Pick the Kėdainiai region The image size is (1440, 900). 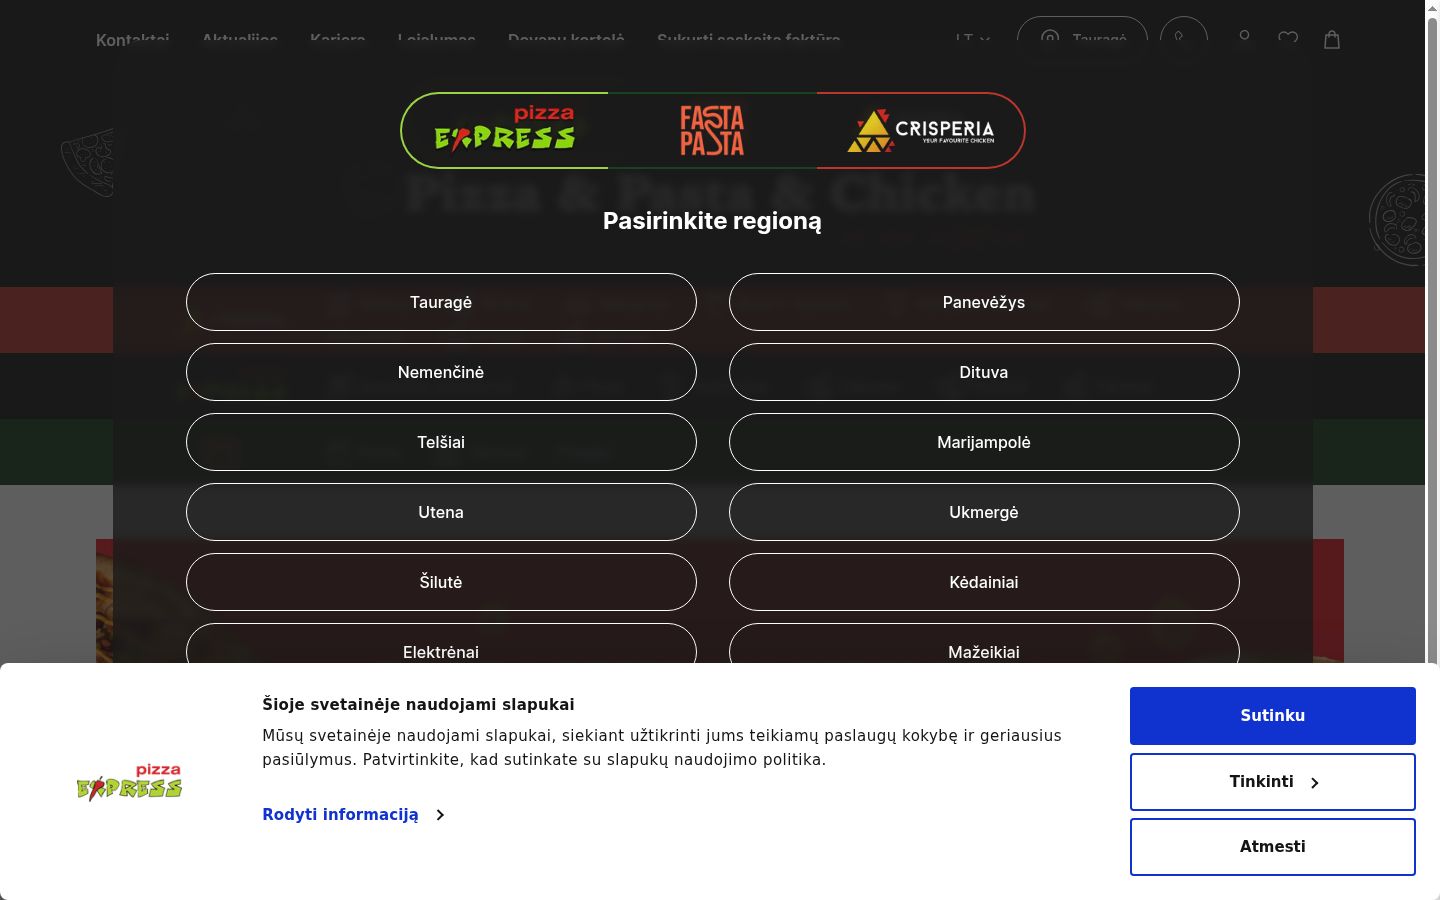pyautogui.click(x=984, y=582)
